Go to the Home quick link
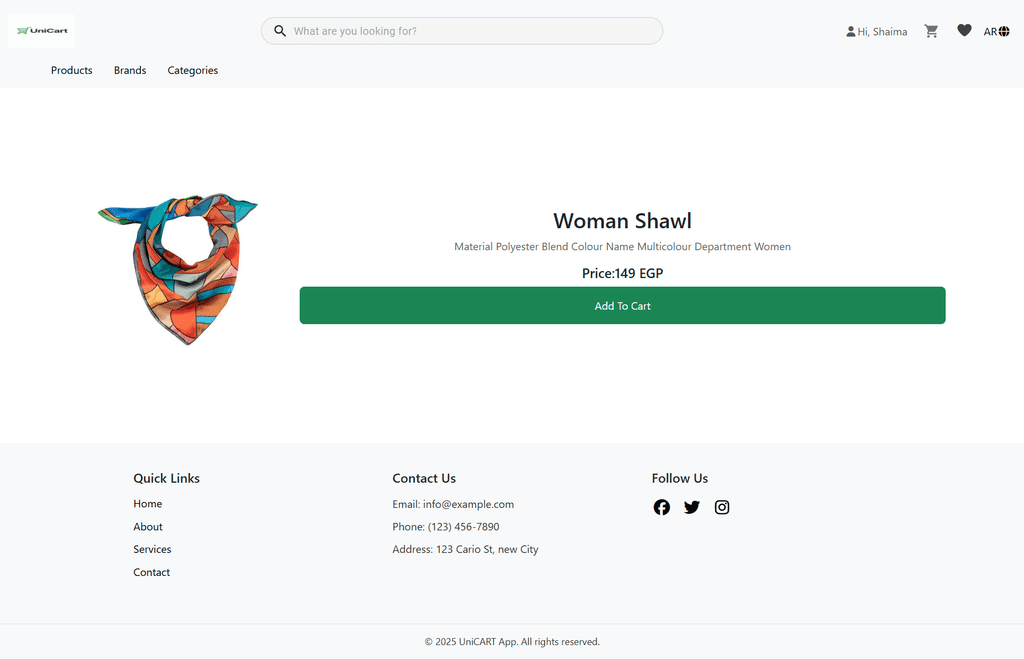This screenshot has height=659, width=1024. click(x=148, y=504)
